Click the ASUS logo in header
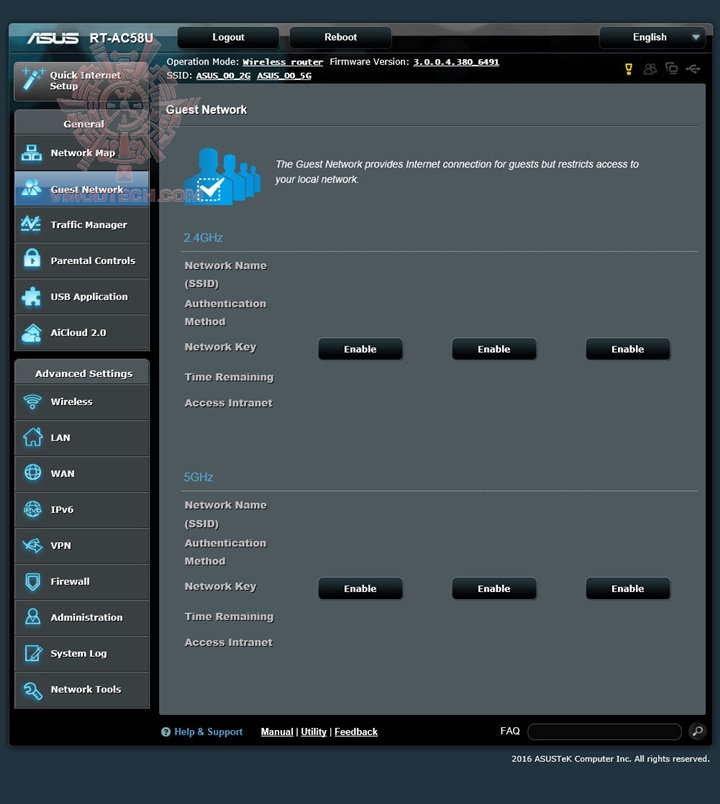720x804 pixels. pos(53,38)
